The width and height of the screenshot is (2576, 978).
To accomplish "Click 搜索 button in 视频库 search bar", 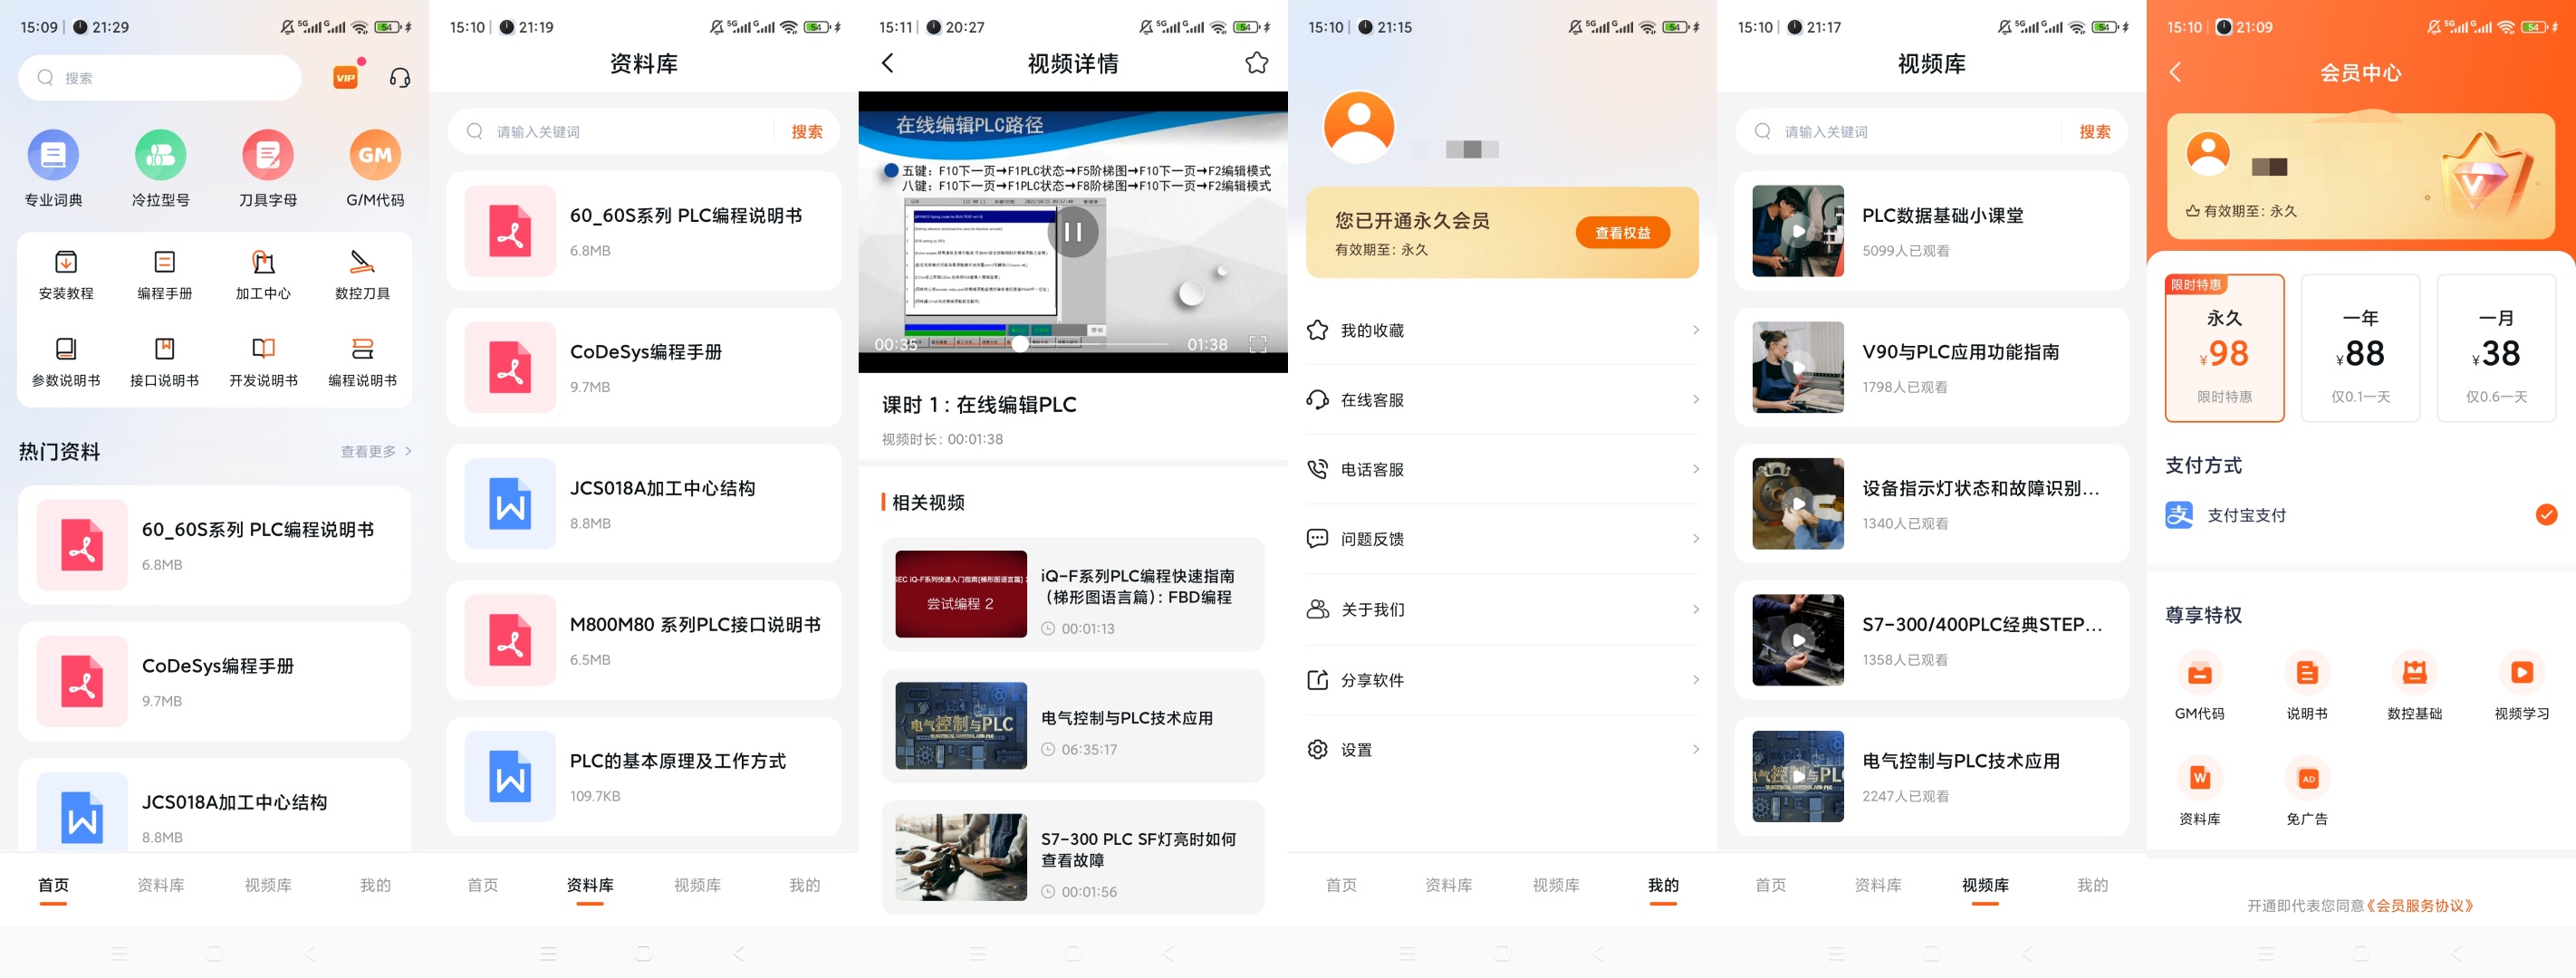I will (2094, 132).
